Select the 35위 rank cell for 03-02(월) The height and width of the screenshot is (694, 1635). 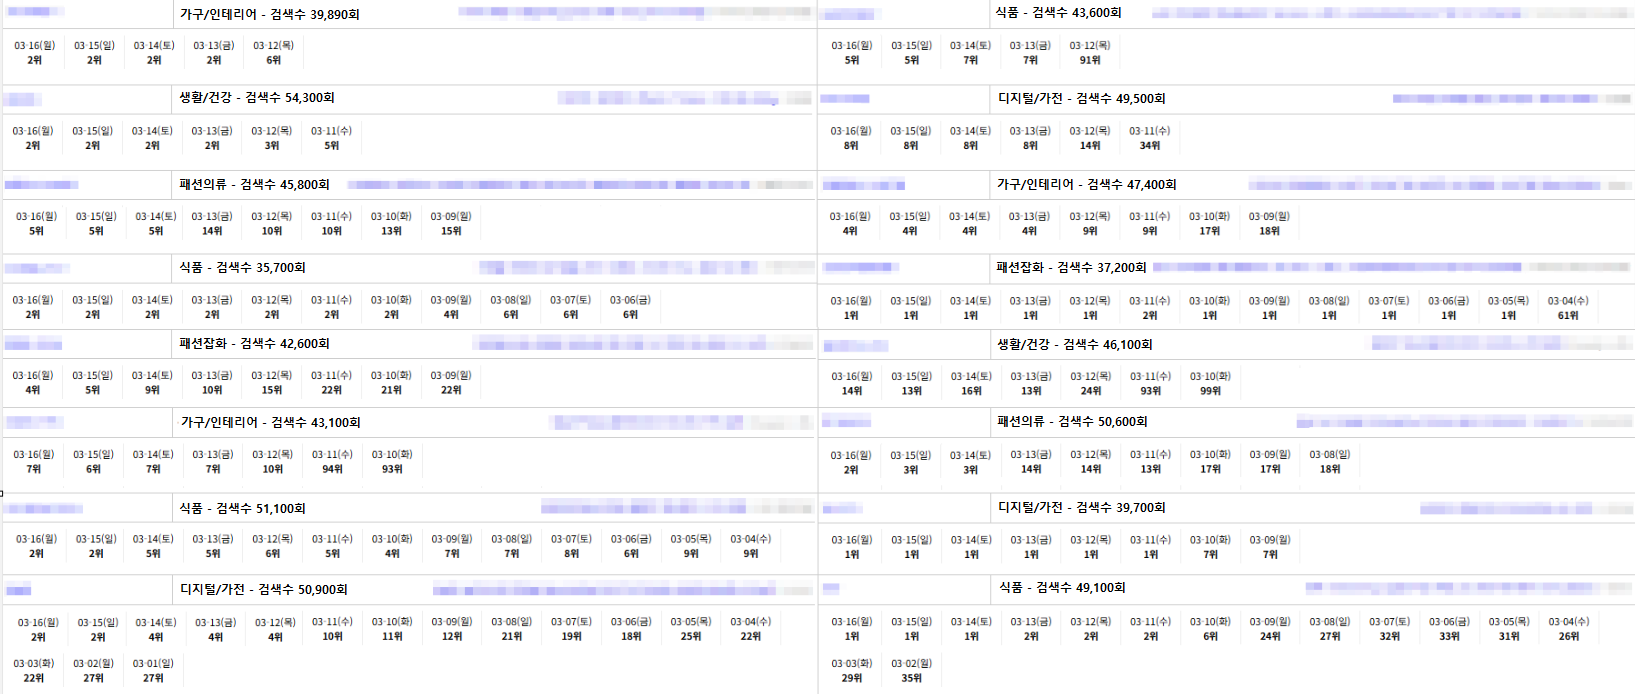coord(911,678)
